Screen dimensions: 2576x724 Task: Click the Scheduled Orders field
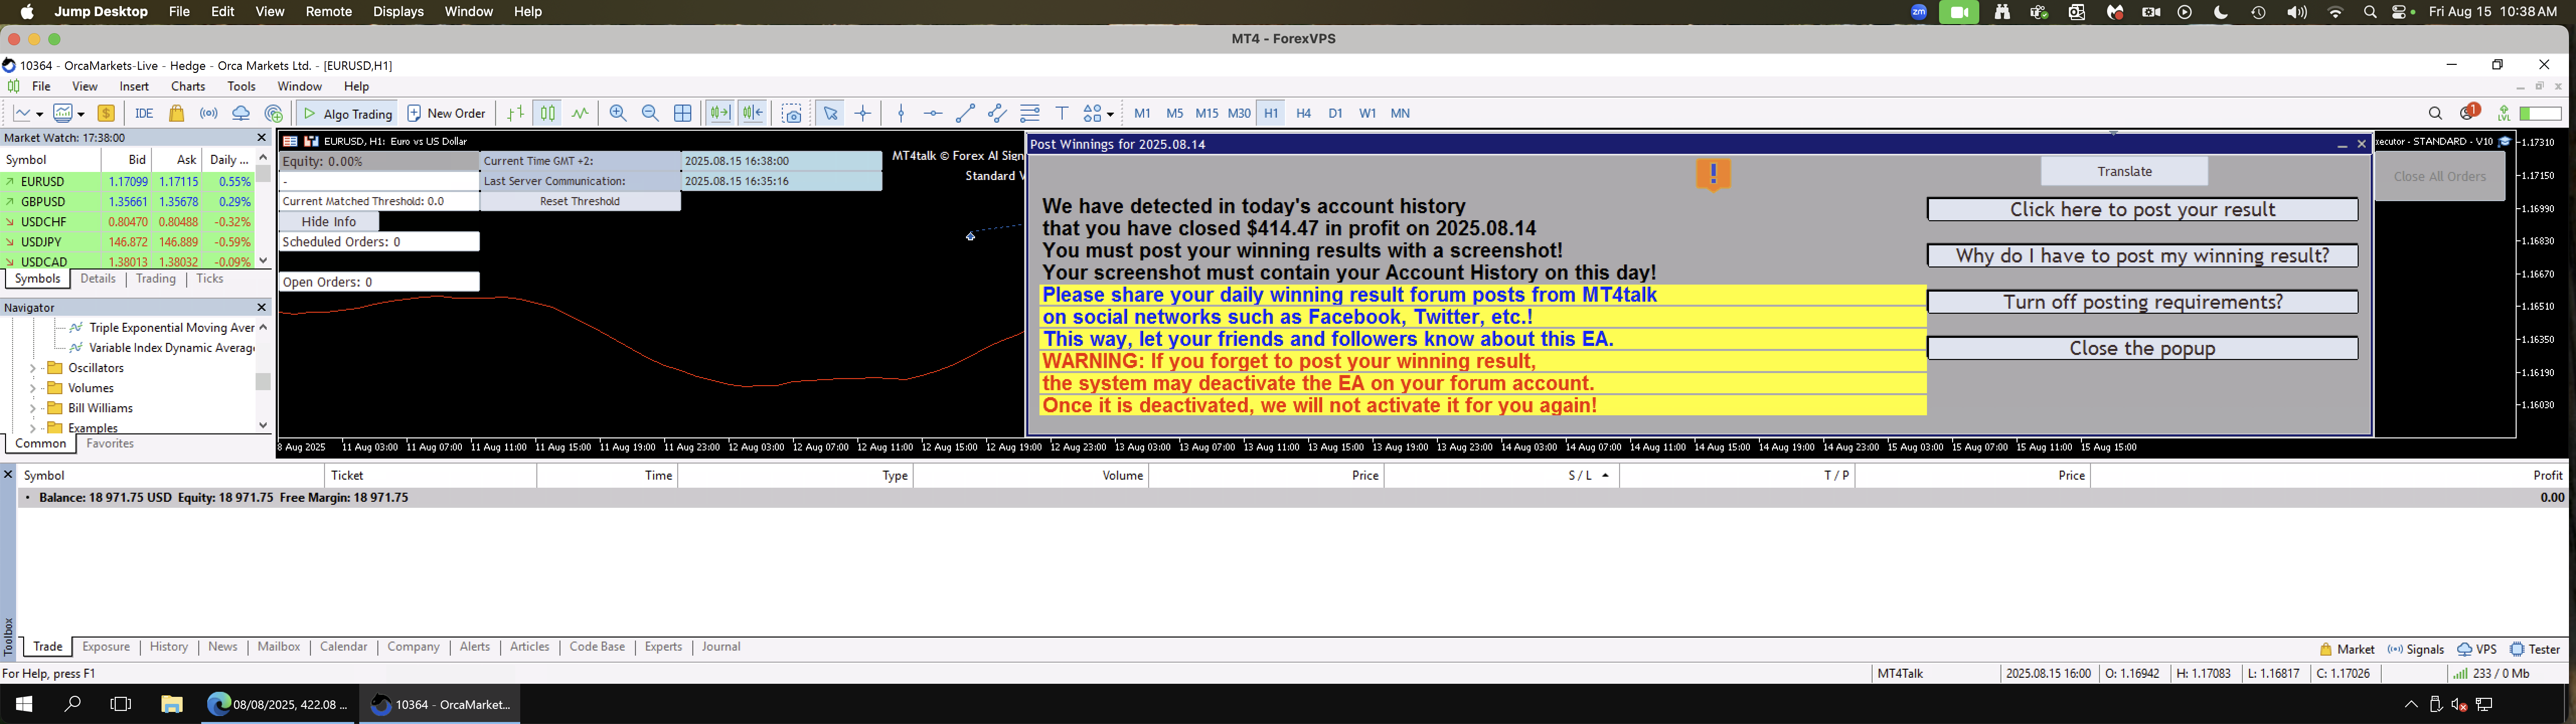tap(378, 242)
